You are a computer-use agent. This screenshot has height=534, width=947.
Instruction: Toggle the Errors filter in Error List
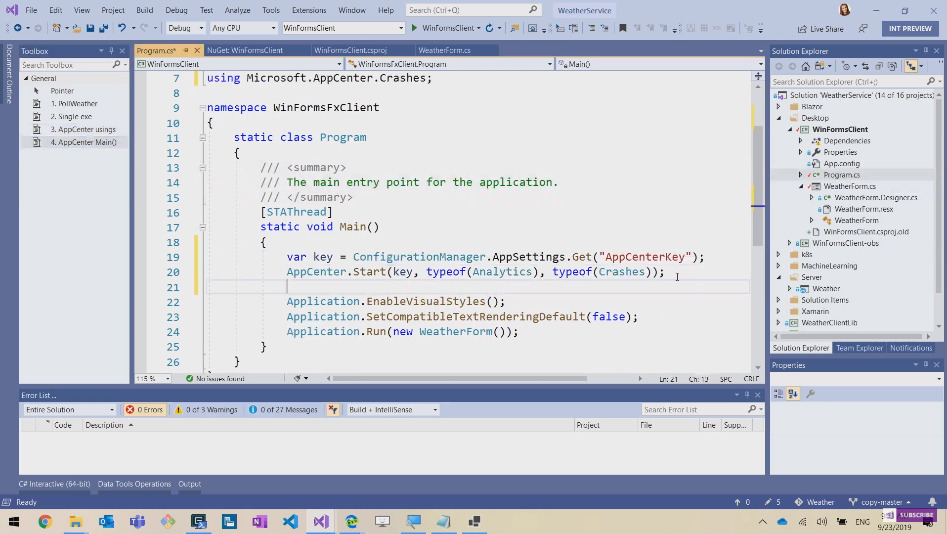(144, 409)
